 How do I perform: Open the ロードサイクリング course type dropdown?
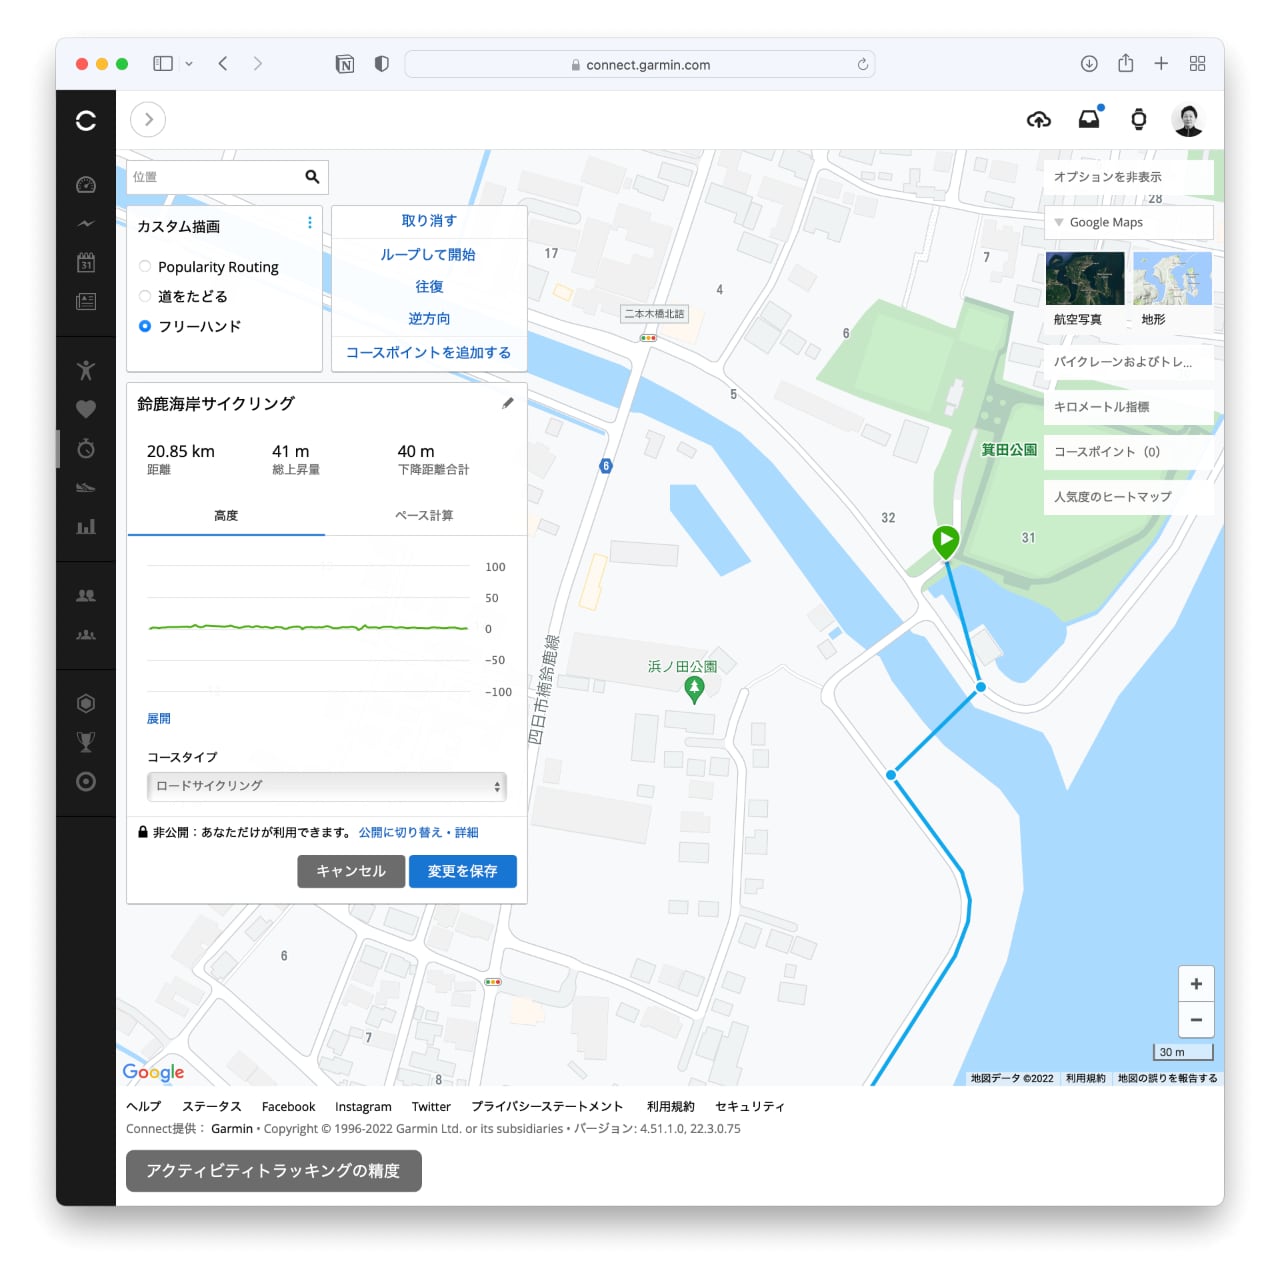(x=327, y=786)
